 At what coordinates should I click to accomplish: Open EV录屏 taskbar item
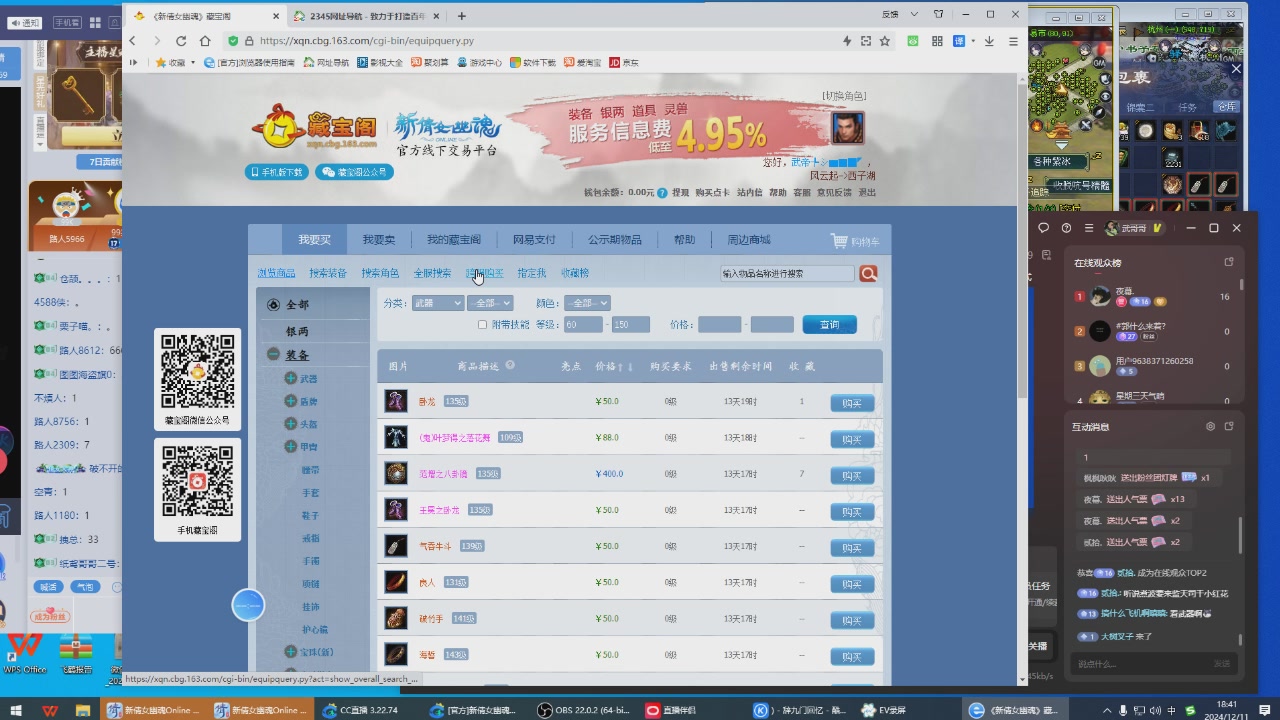click(884, 710)
